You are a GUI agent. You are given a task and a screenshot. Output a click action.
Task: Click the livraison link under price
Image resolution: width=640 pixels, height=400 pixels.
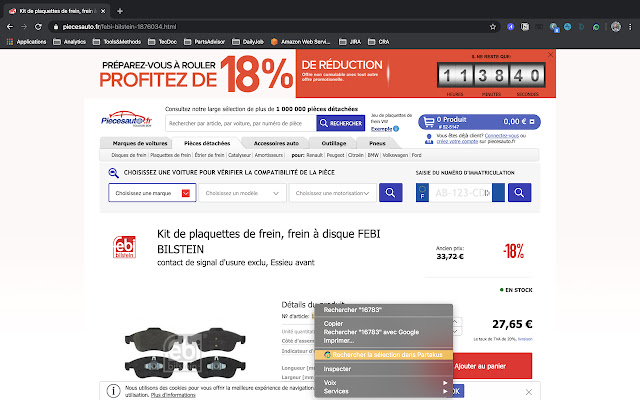525,339
